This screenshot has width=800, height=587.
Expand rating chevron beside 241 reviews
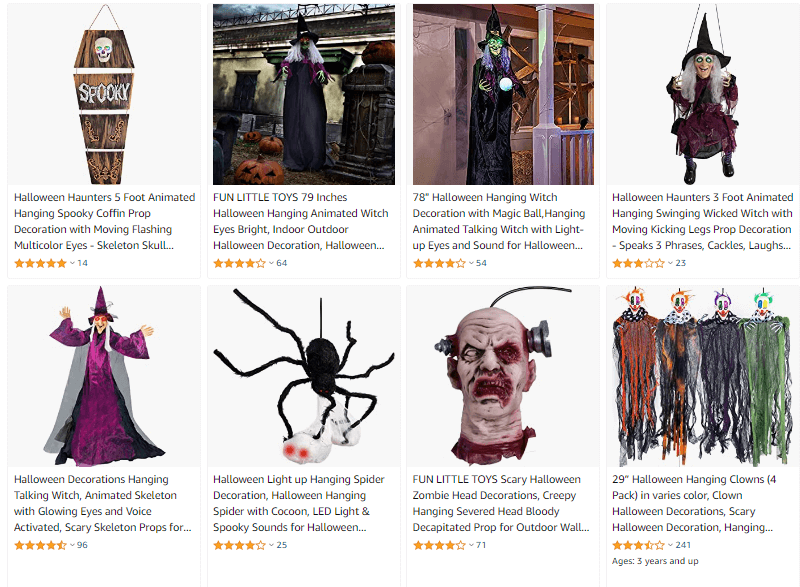click(x=670, y=545)
